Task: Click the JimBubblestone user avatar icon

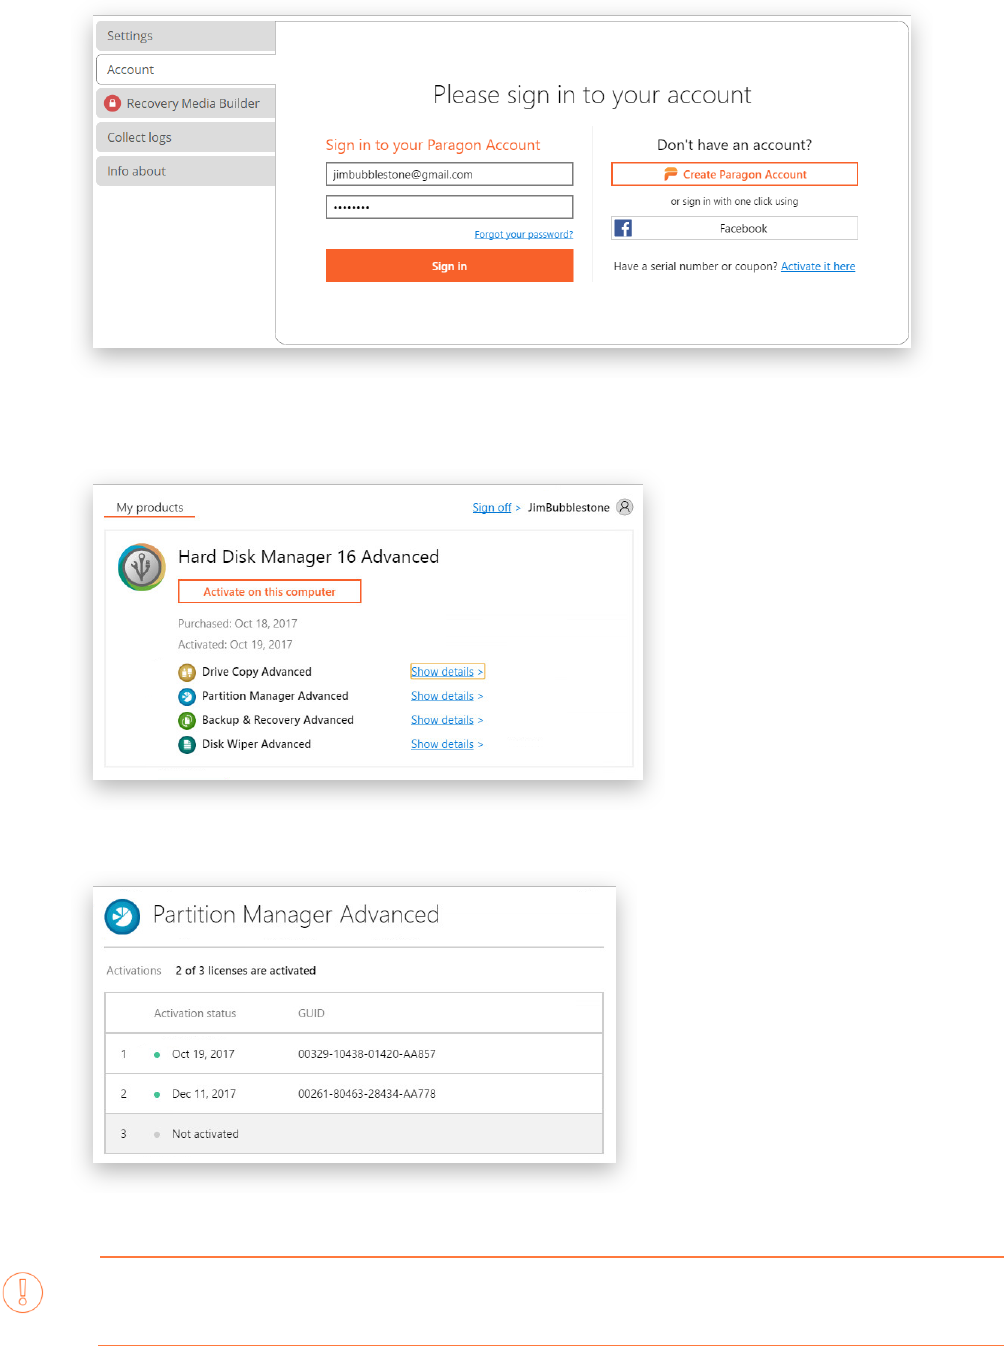Action: 625,507
